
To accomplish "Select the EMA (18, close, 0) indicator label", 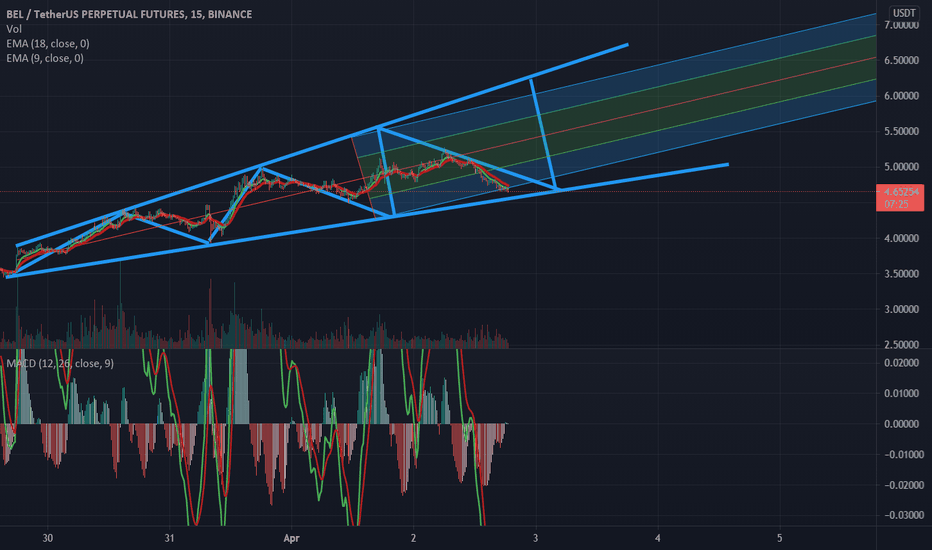I will tap(48, 43).
